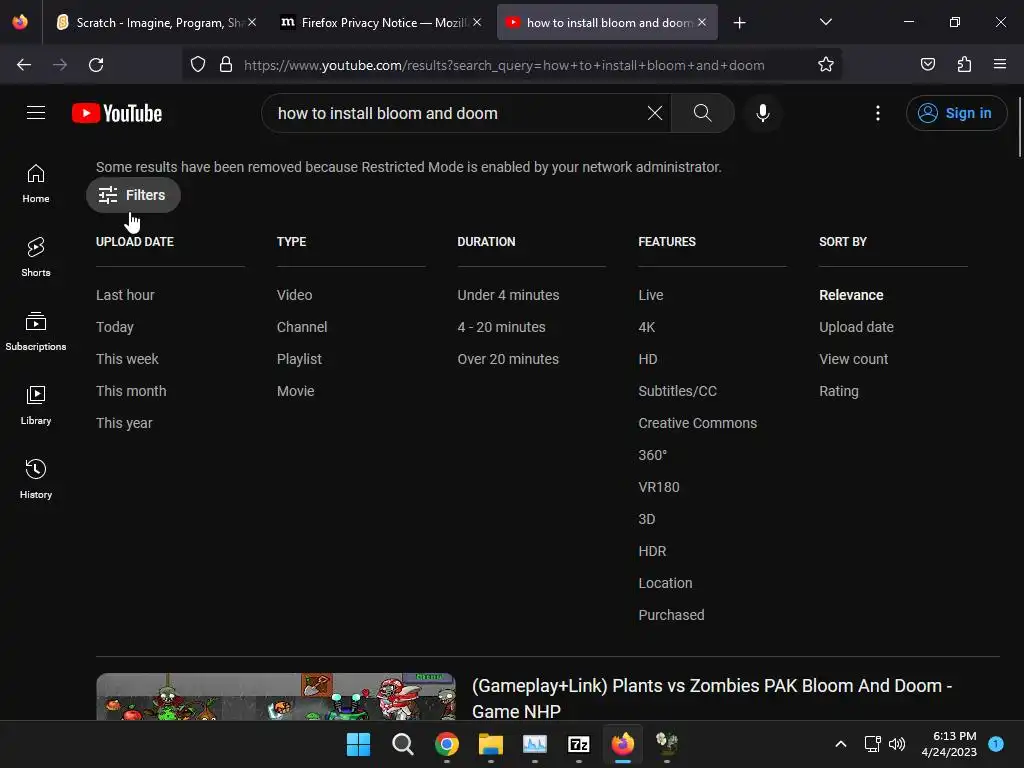Open taskbar search magnifier

(x=402, y=744)
